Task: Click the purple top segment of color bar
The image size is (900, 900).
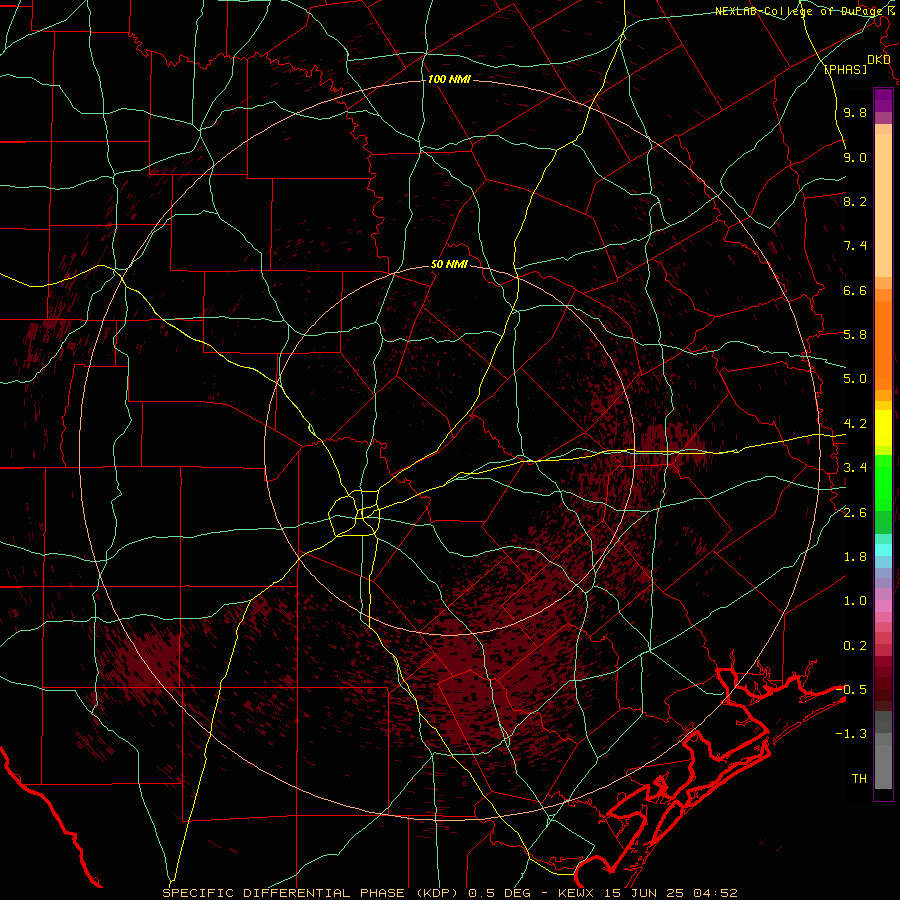Action: click(883, 100)
